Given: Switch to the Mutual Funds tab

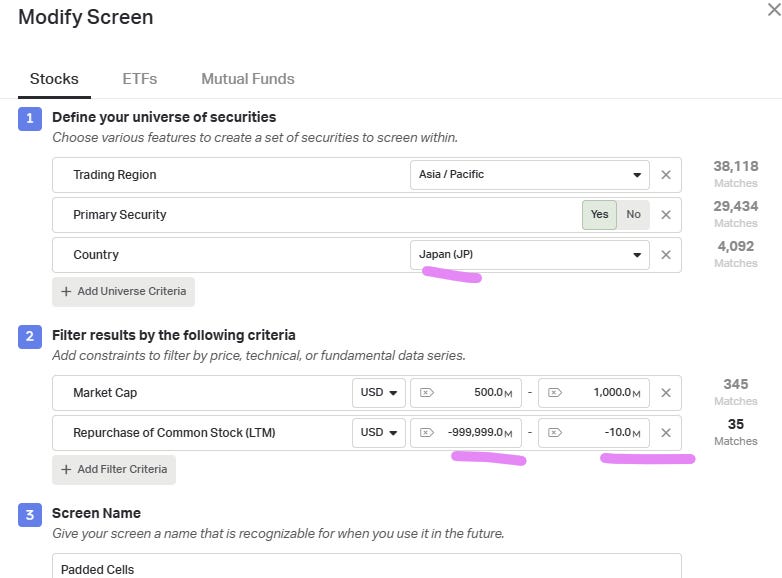Looking at the screenshot, I should coord(247,79).
